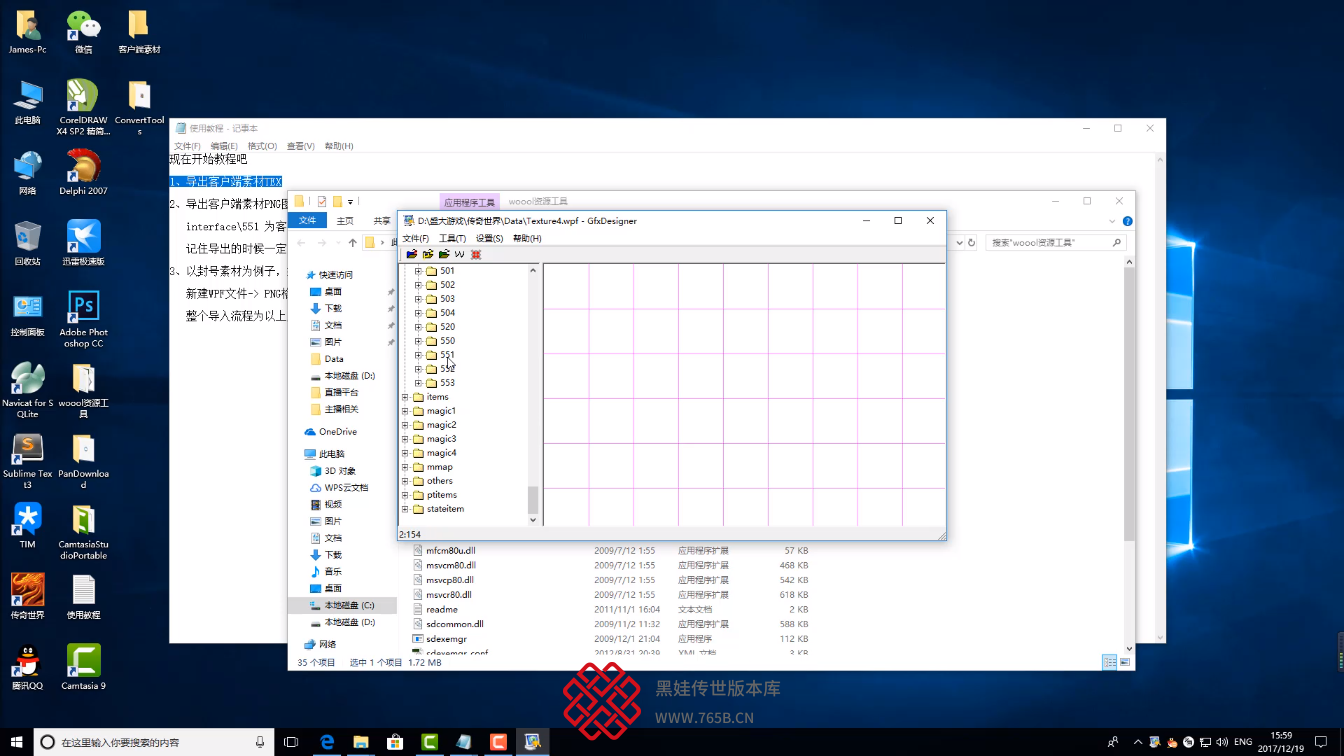The width and height of the screenshot is (1344, 756).
Task: Open the ConvertTools desktop folder
Action: (x=139, y=107)
